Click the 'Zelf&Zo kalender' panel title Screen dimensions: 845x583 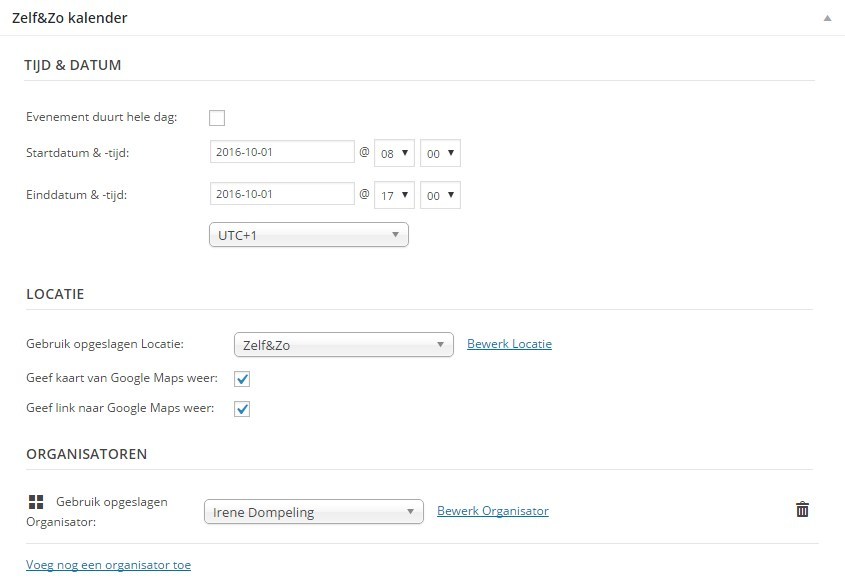coord(70,18)
